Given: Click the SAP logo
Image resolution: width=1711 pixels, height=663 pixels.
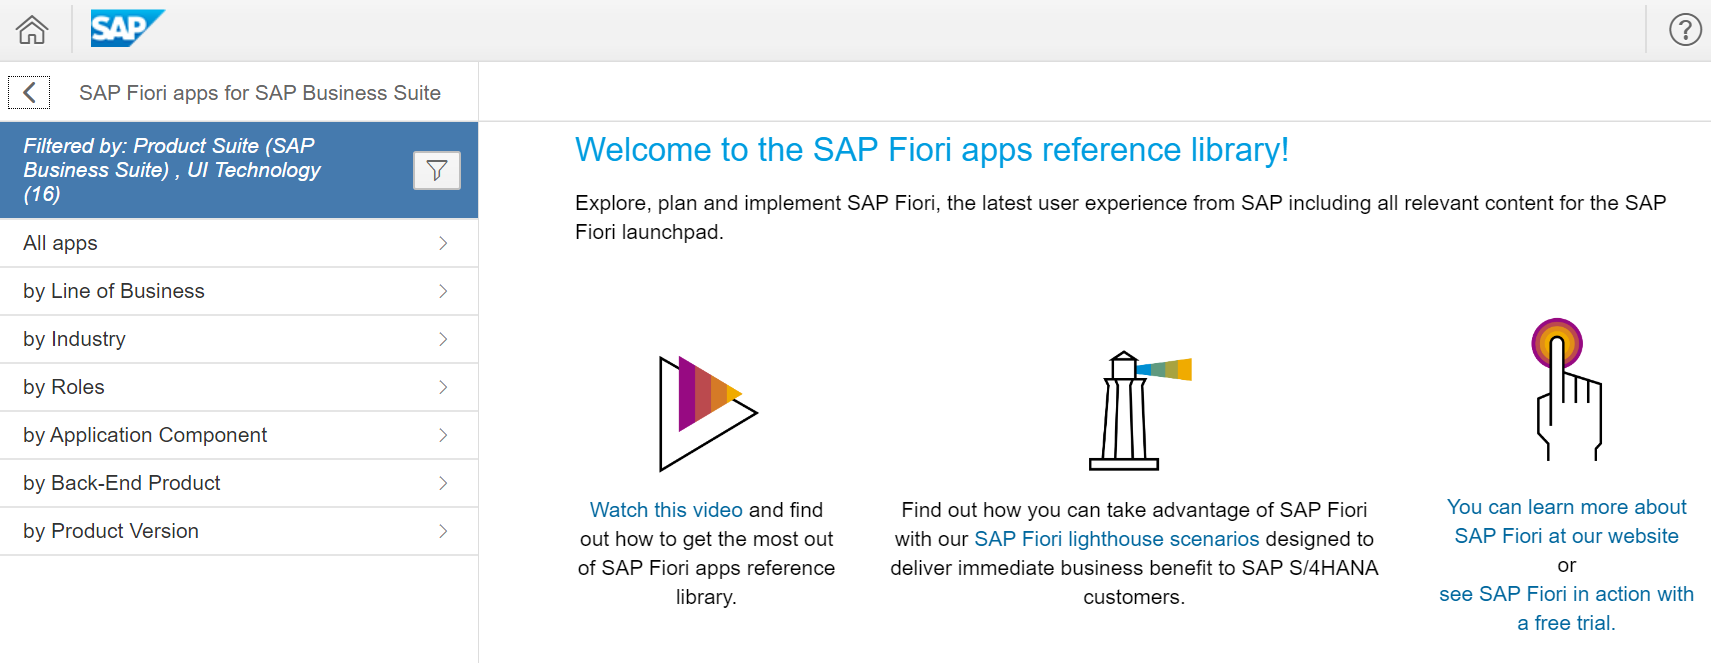Looking at the screenshot, I should 126,29.
